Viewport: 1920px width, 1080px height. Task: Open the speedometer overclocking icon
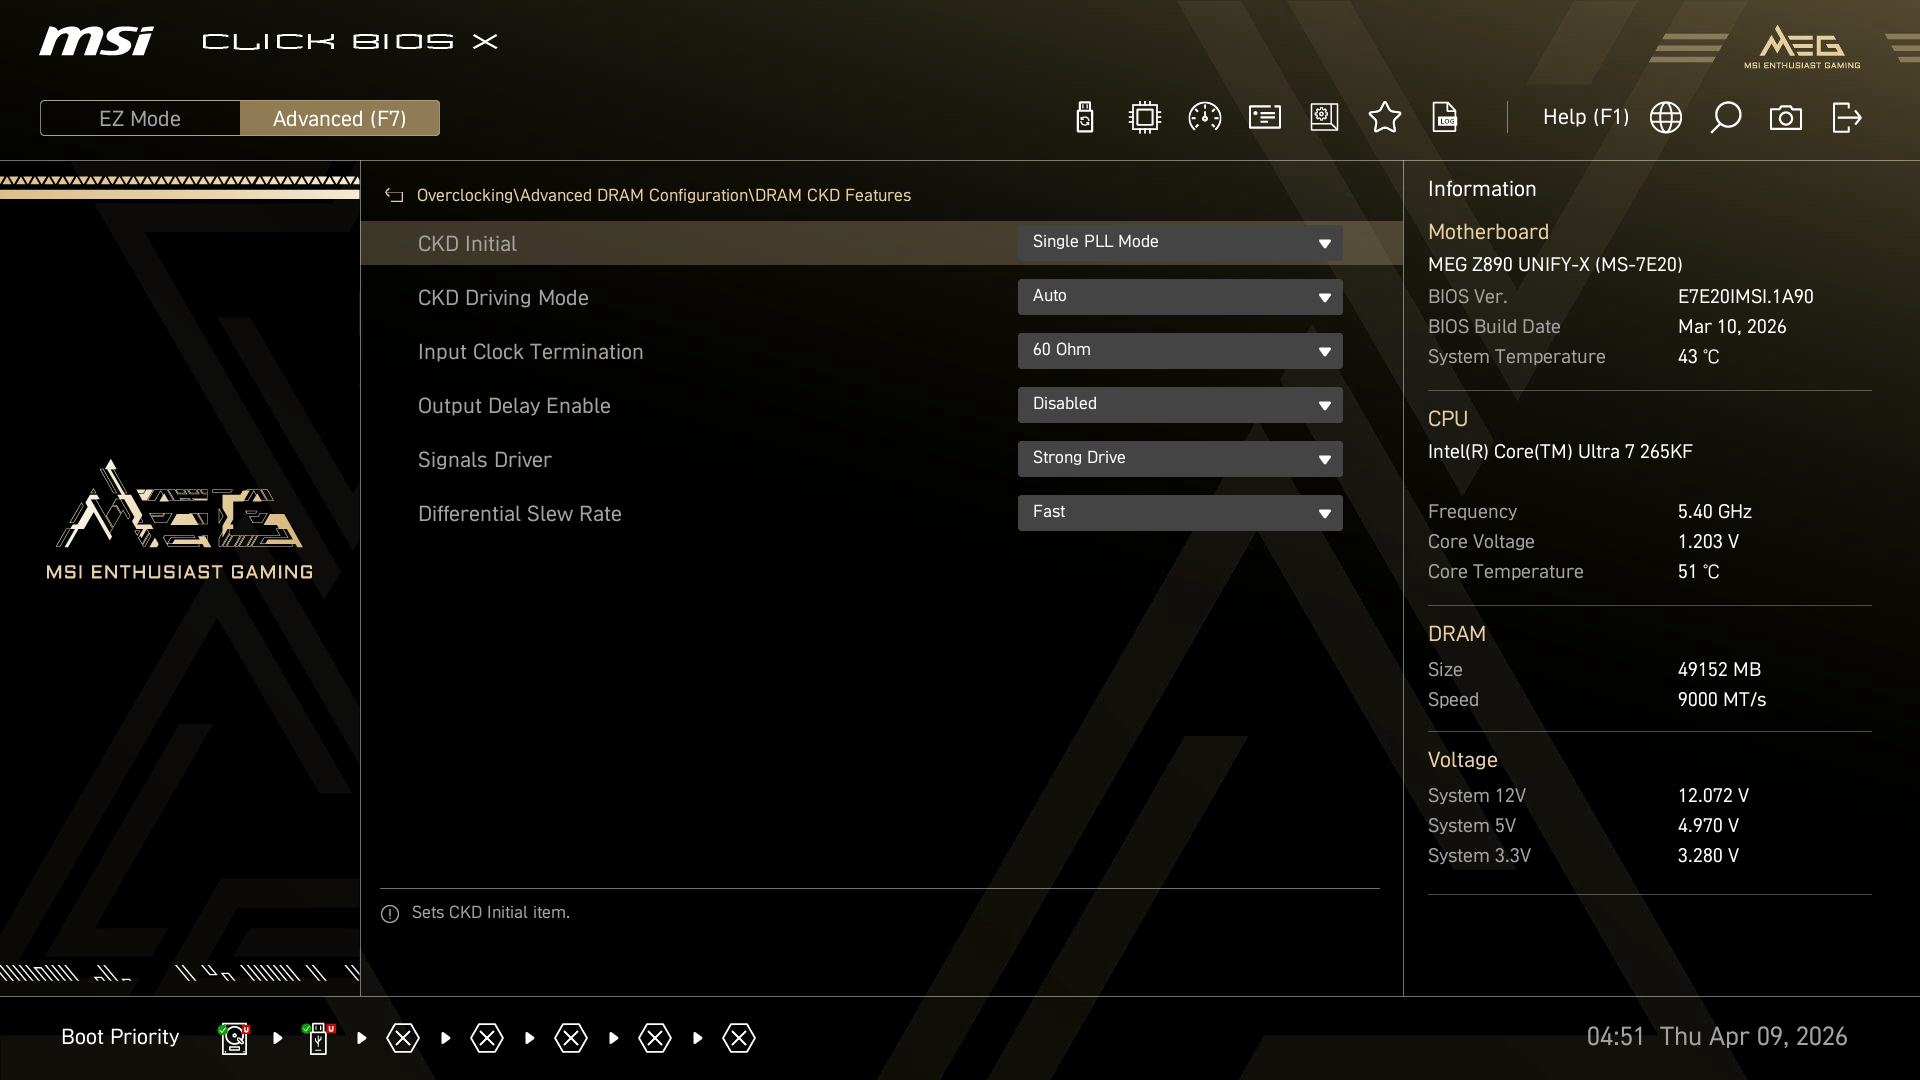coord(1204,118)
